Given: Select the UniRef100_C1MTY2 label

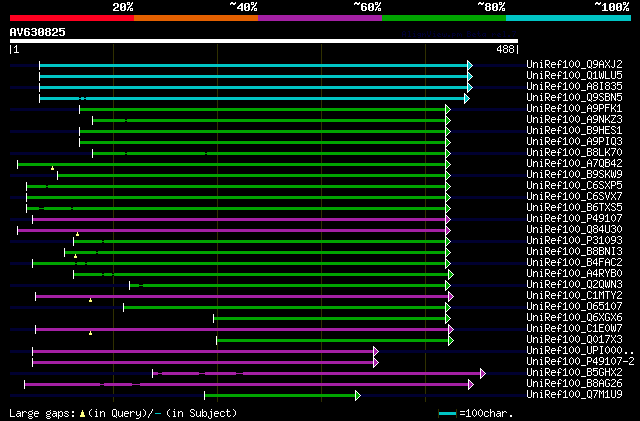Looking at the screenshot, I should pos(574,296).
